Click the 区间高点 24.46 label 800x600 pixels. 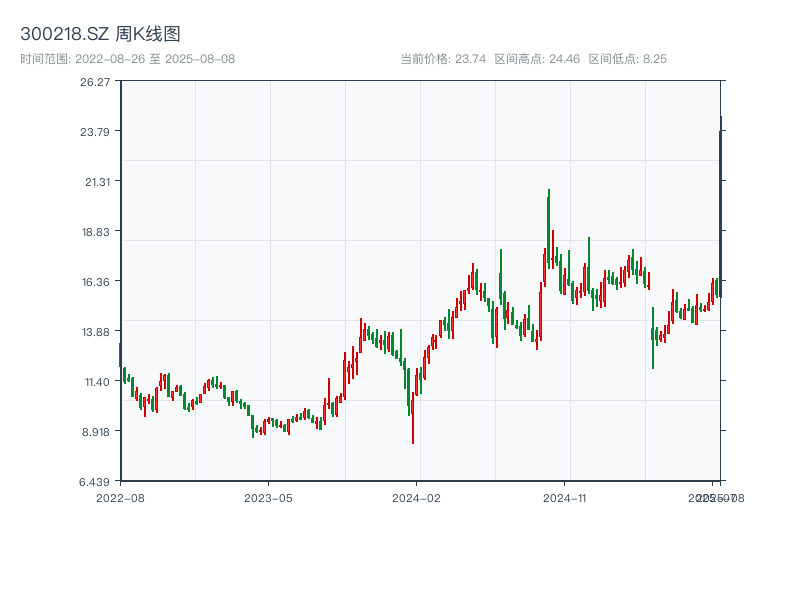(x=537, y=59)
